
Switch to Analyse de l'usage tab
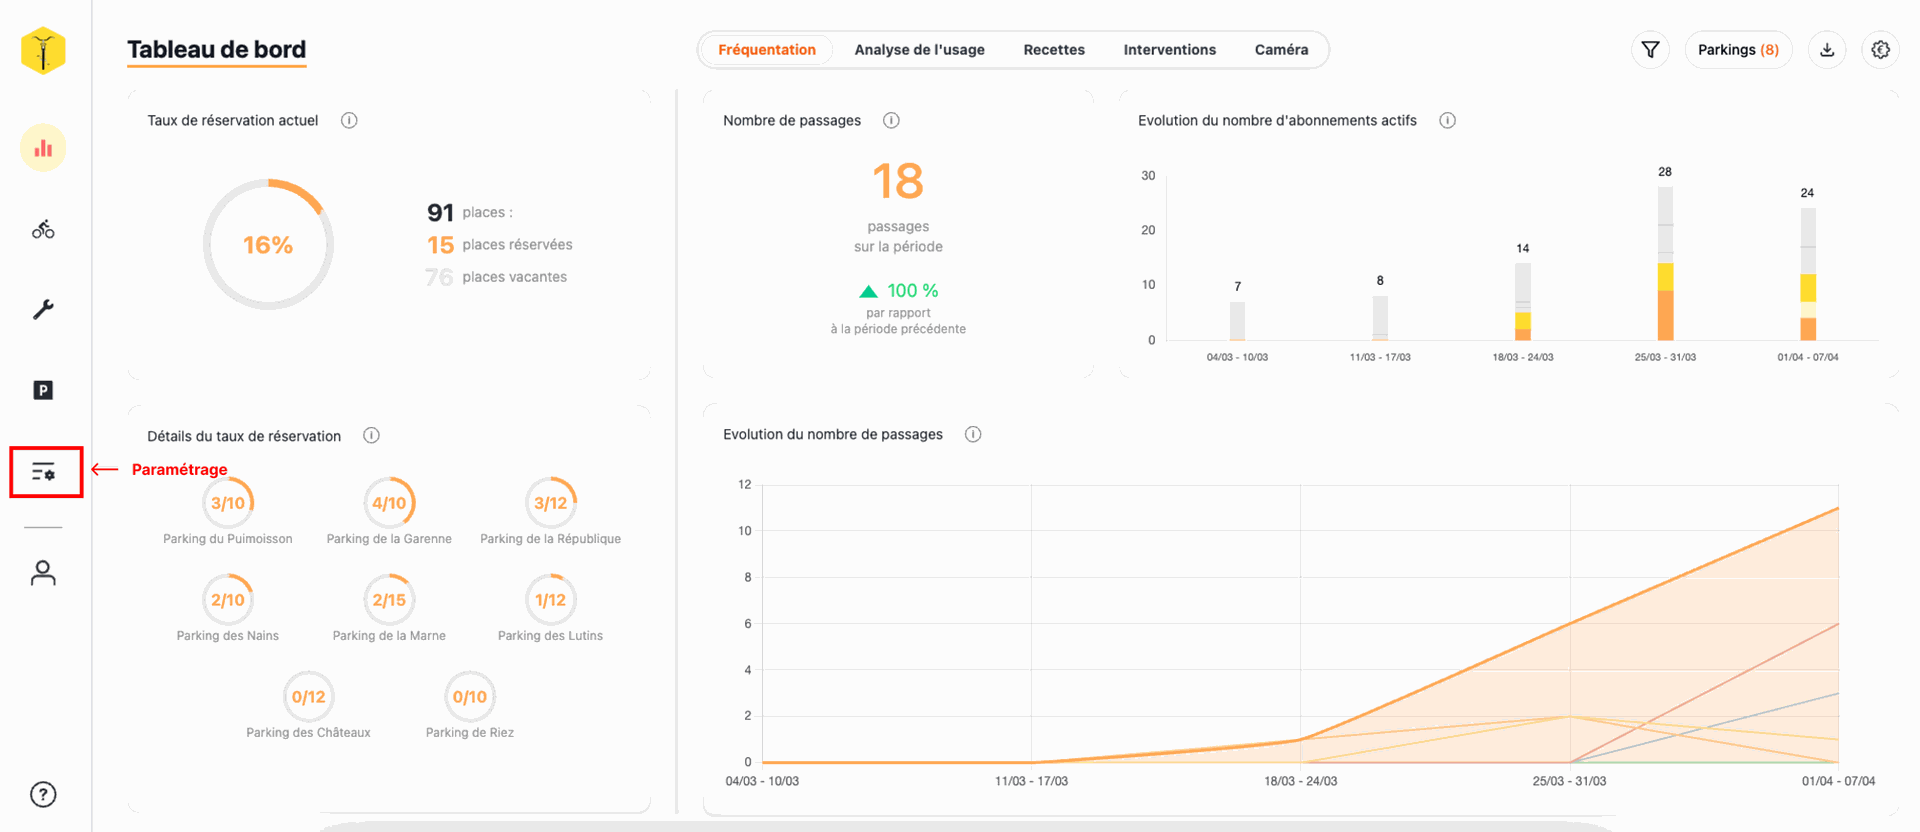(x=919, y=50)
